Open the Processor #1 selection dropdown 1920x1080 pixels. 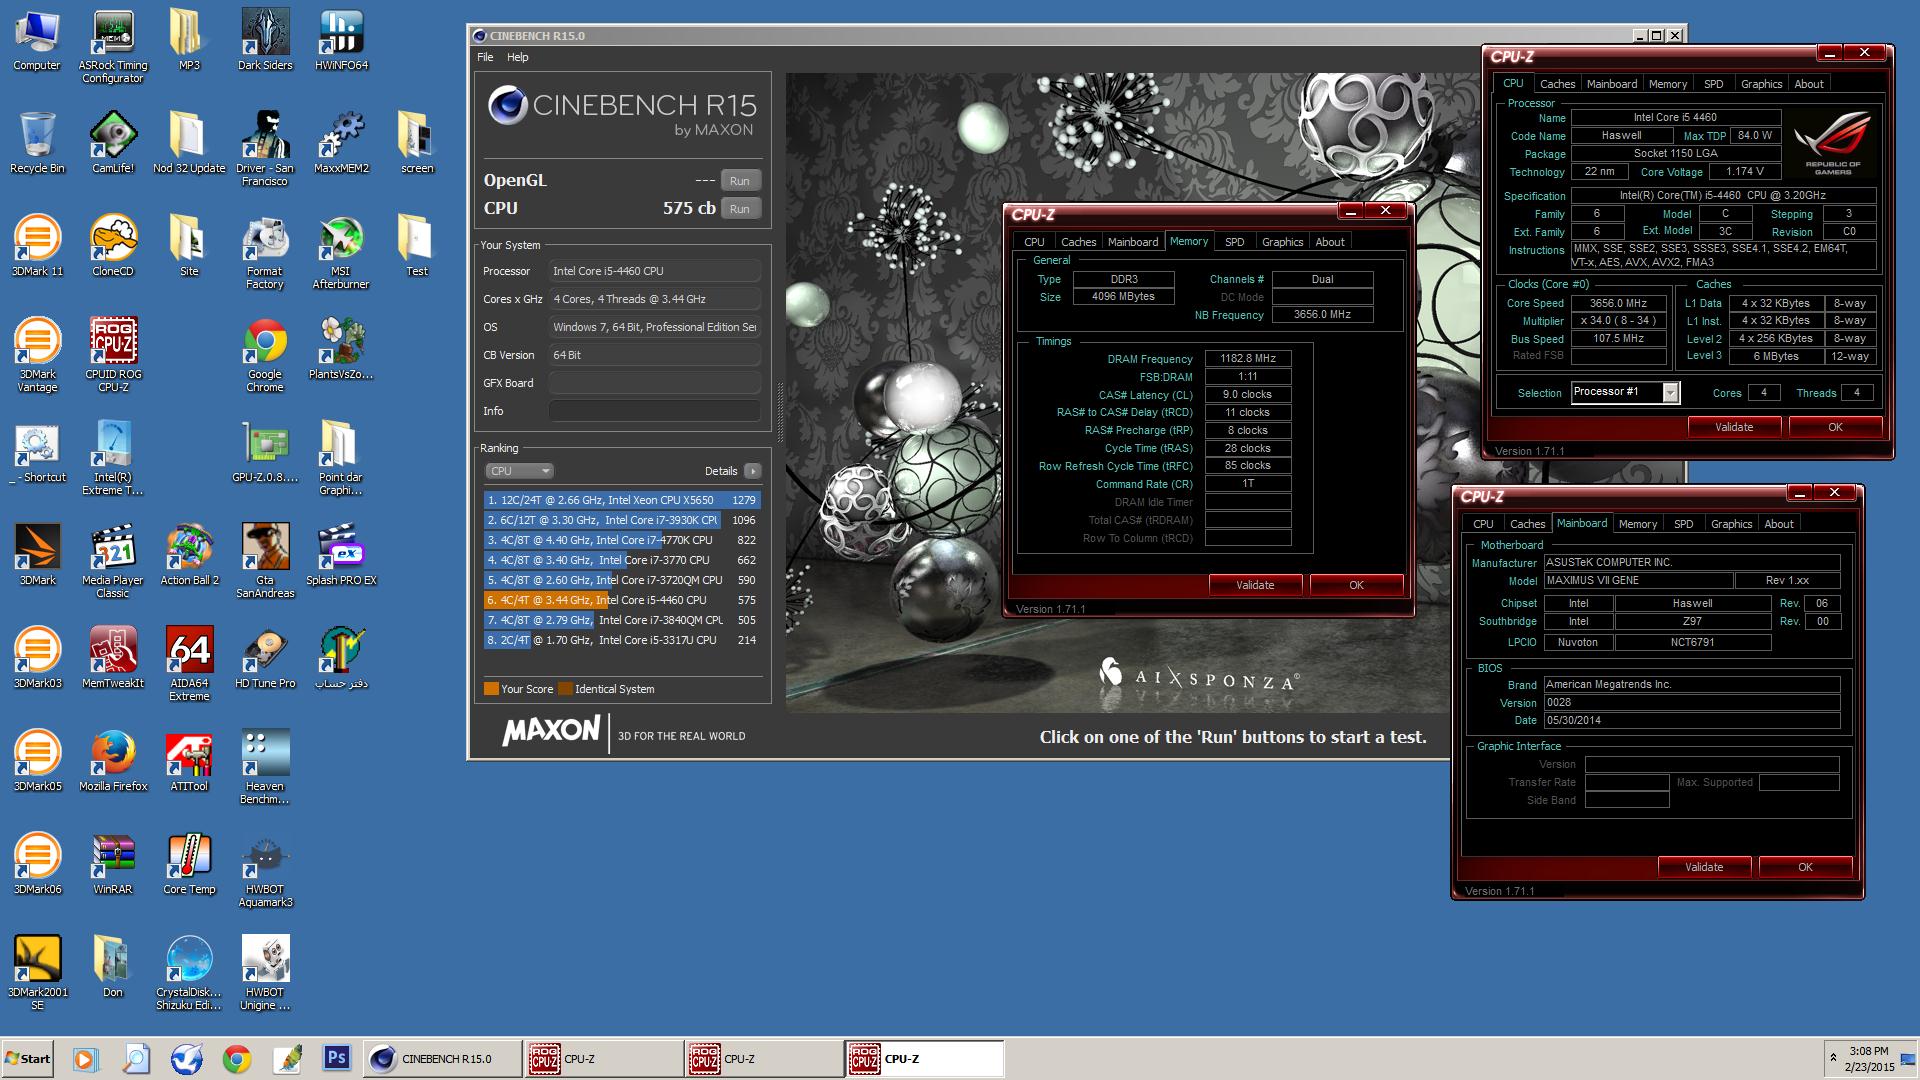1625,392
